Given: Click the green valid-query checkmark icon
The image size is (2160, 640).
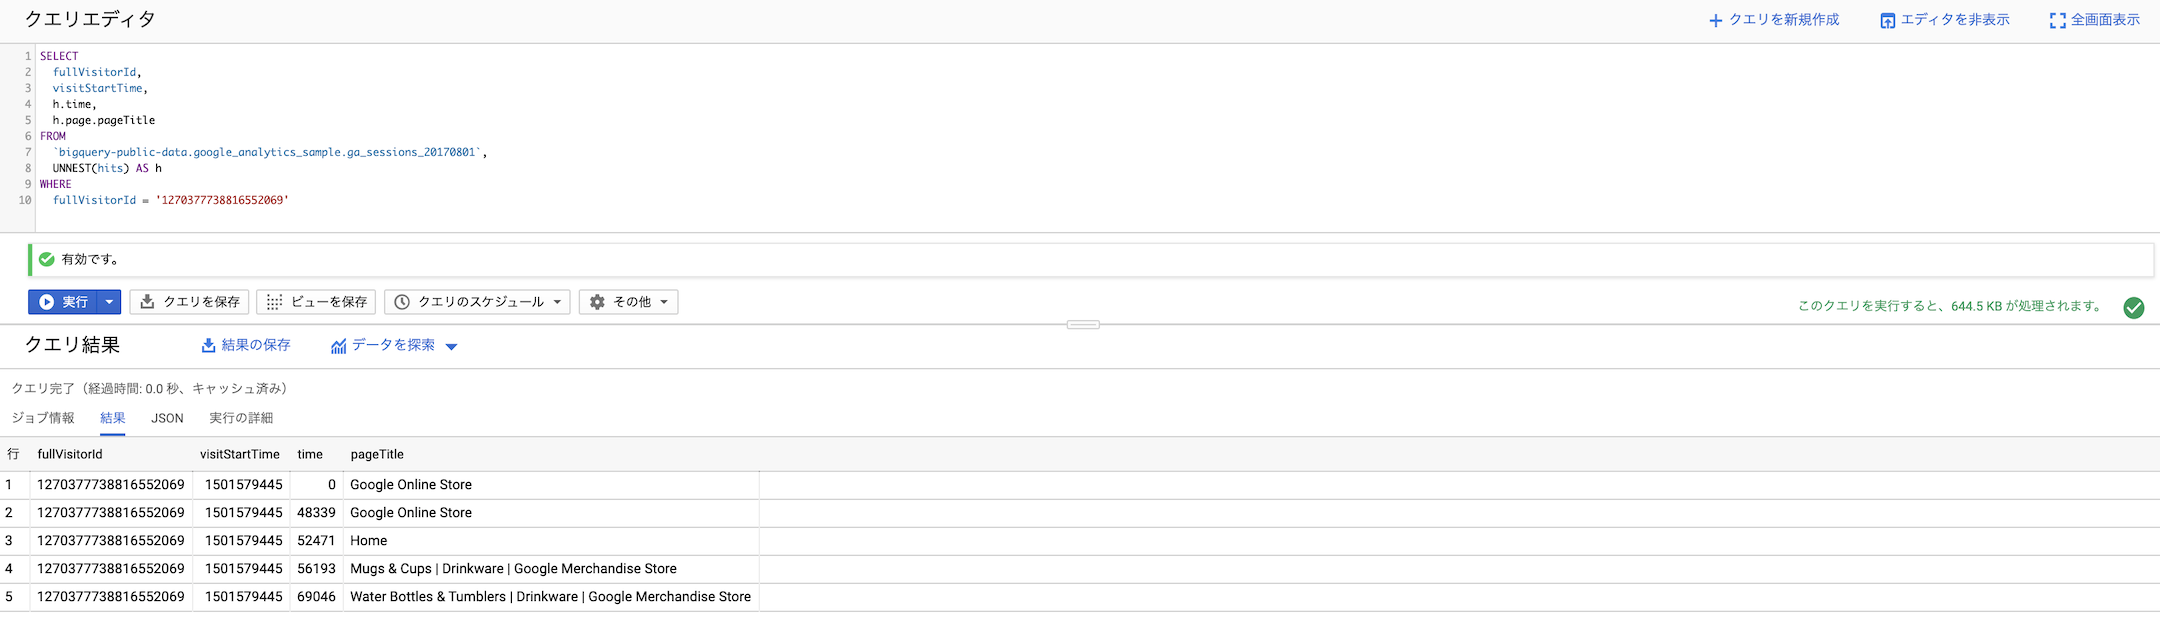Looking at the screenshot, I should [46, 259].
